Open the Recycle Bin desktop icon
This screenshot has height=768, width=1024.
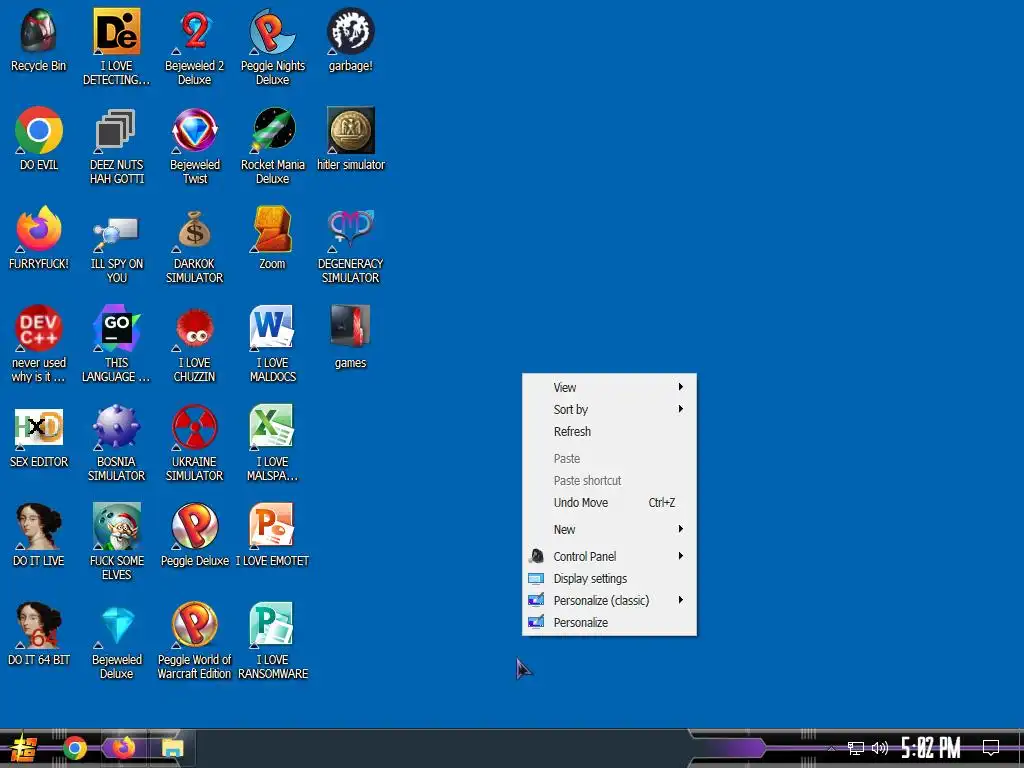coord(39,40)
